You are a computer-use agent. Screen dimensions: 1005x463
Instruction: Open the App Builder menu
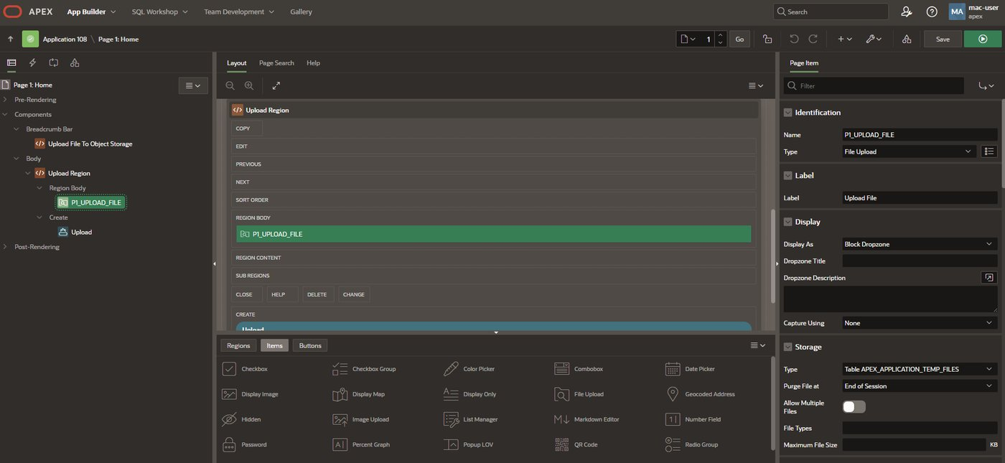(x=92, y=12)
